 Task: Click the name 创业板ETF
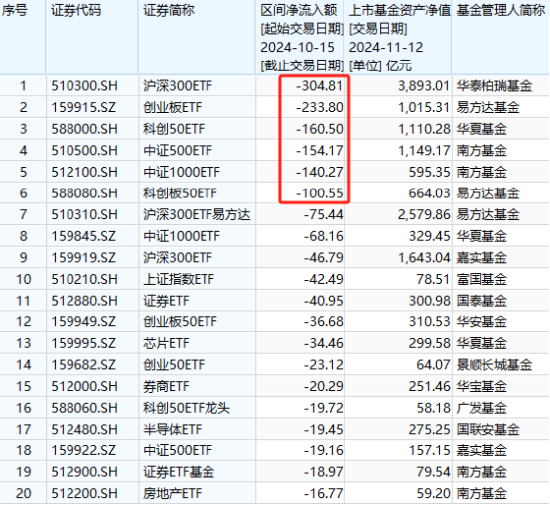click(173, 107)
